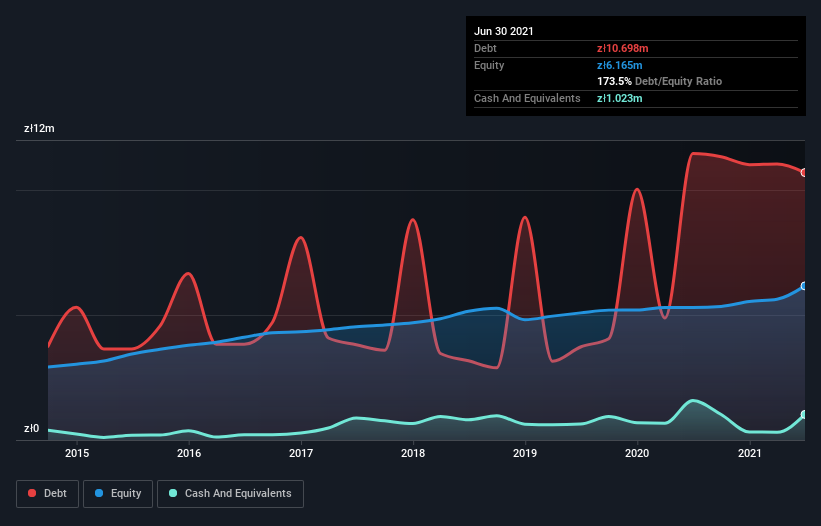This screenshot has height=526, width=821.
Task: Click the 2020 x-axis label
Action: pos(637,453)
